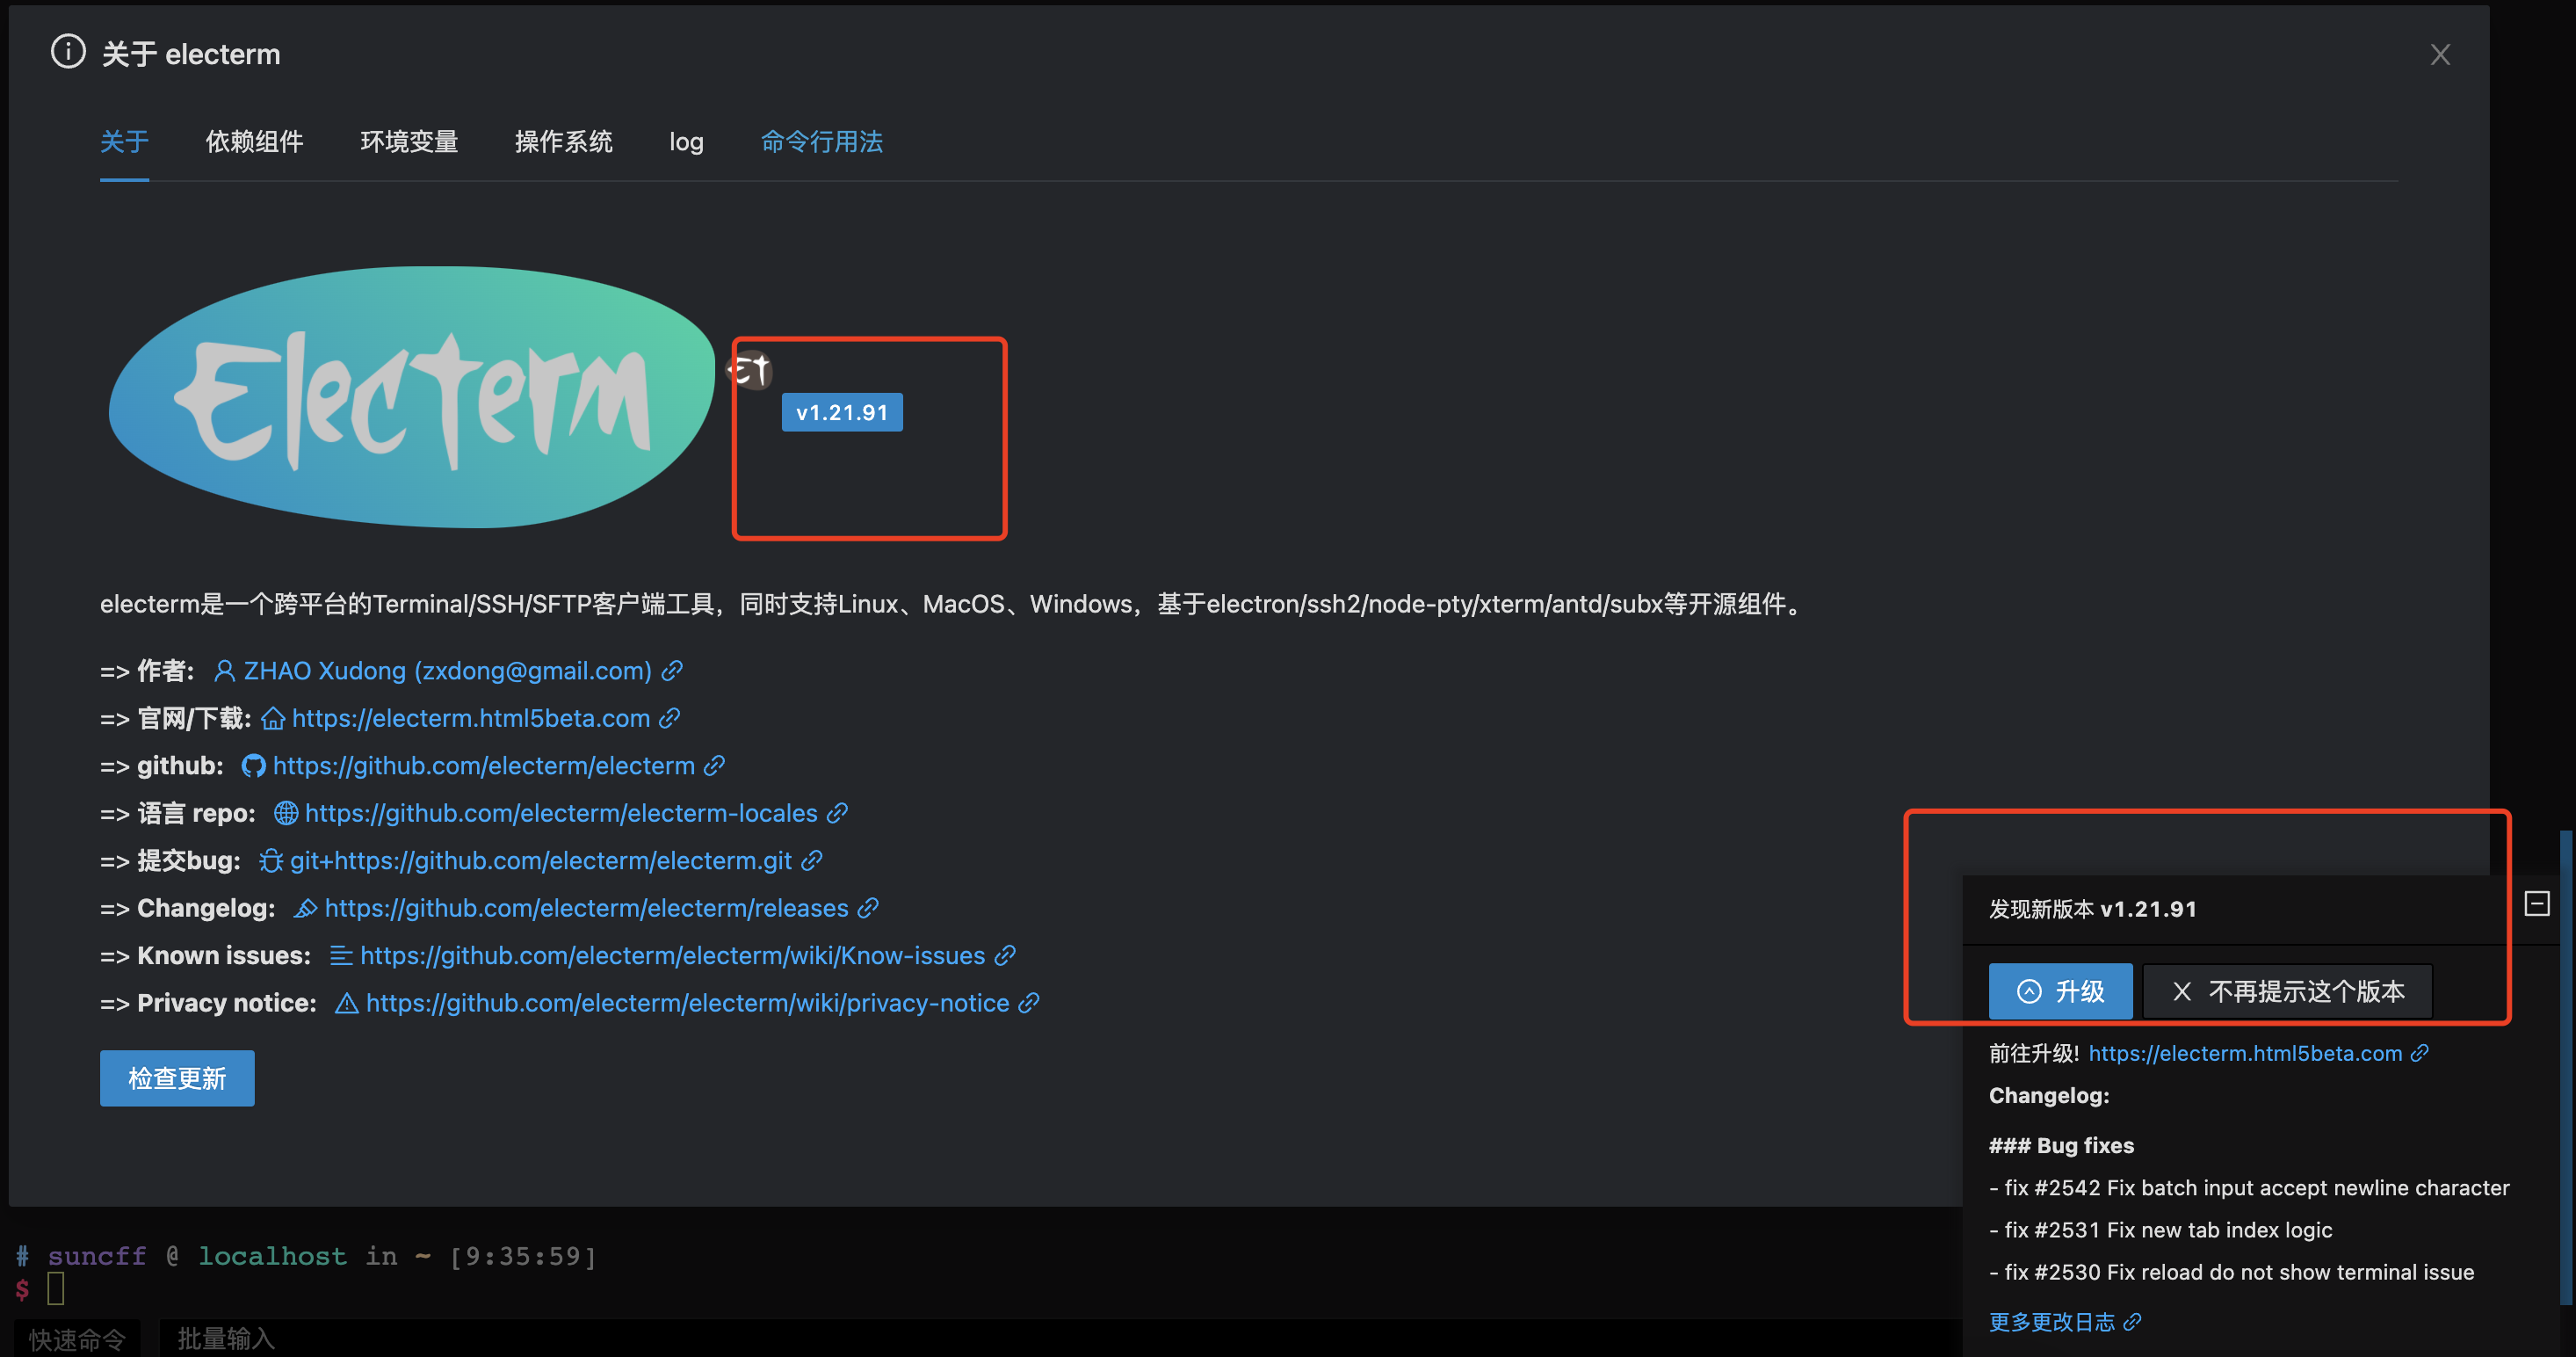This screenshot has height=1357, width=2576.
Task: Click the bug icon next to submit bug
Action: (x=270, y=861)
